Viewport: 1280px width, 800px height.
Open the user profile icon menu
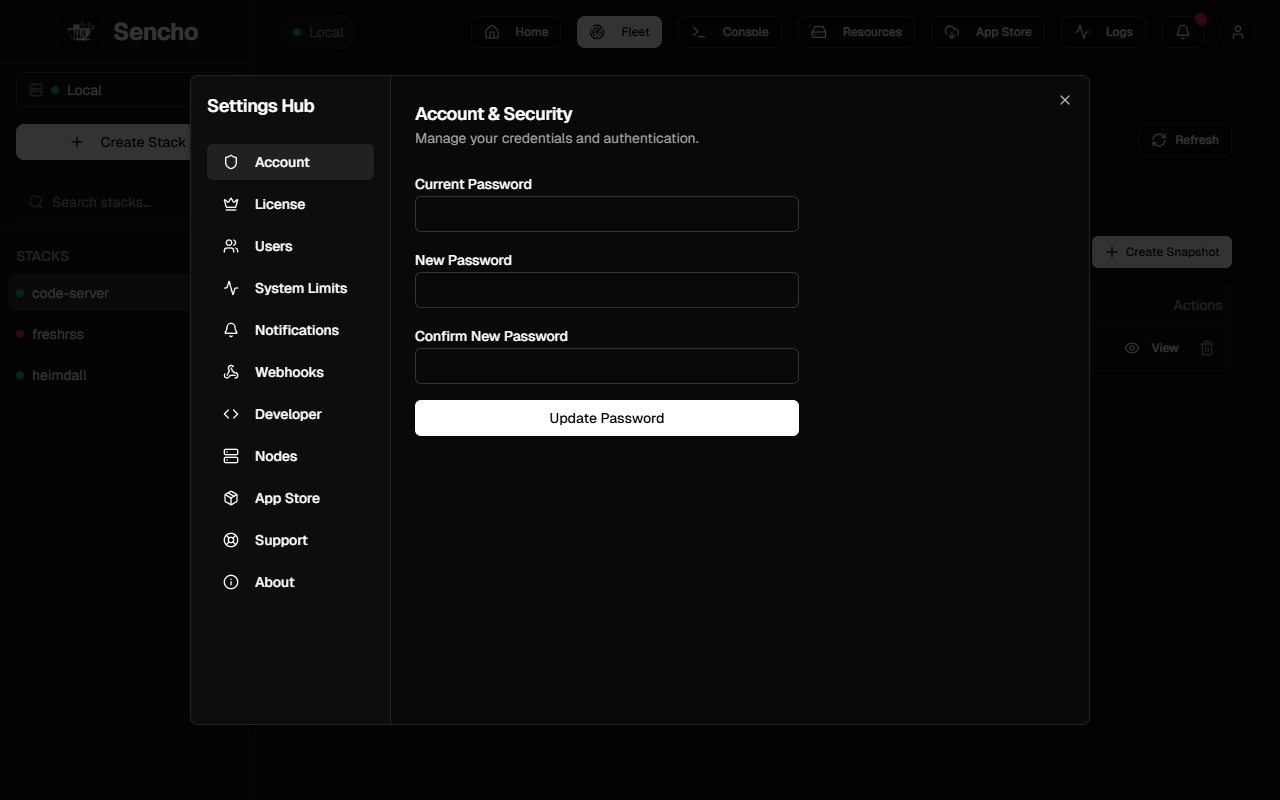pyautogui.click(x=1238, y=32)
